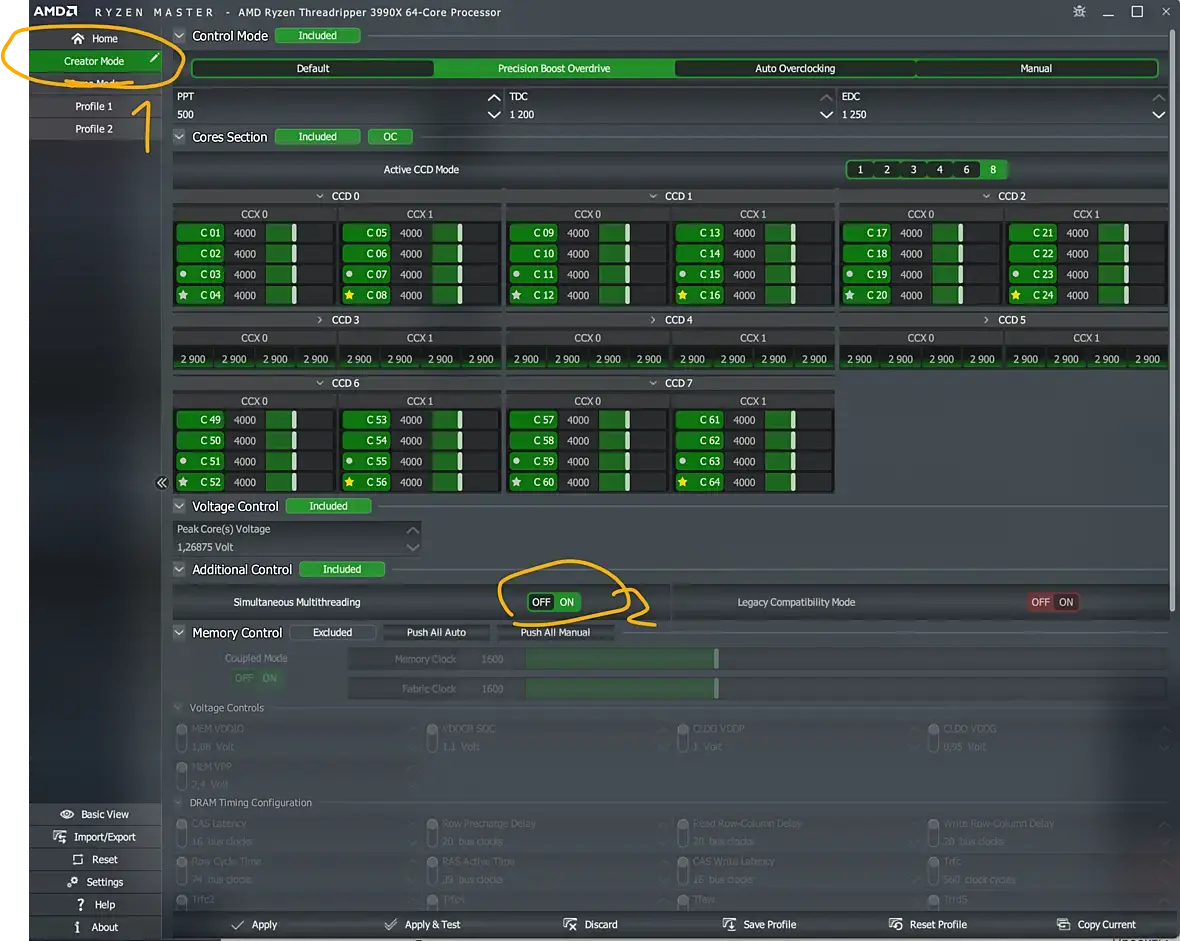Screen dimensions: 1180x941
Task: Collapse the sidebar with double-chevron icon
Action: point(162,483)
